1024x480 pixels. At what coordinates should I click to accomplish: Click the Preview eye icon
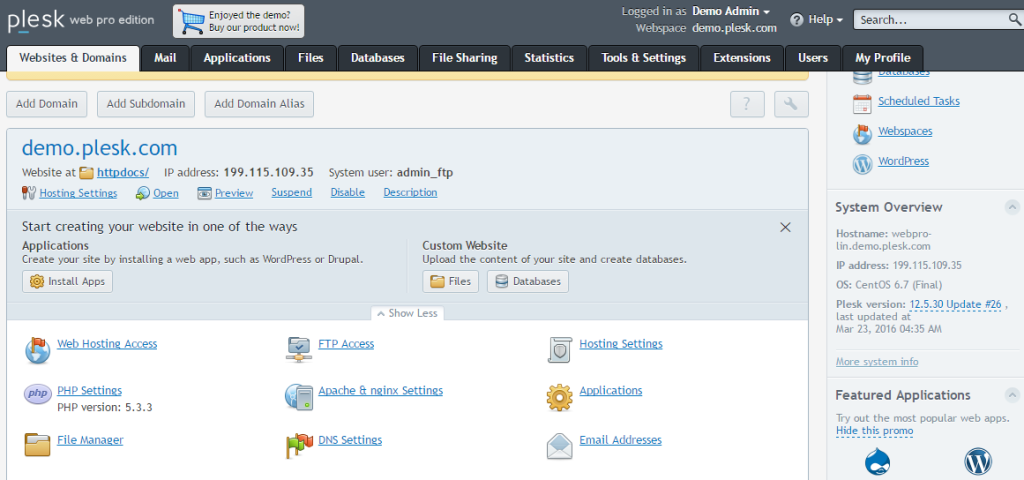pos(204,193)
